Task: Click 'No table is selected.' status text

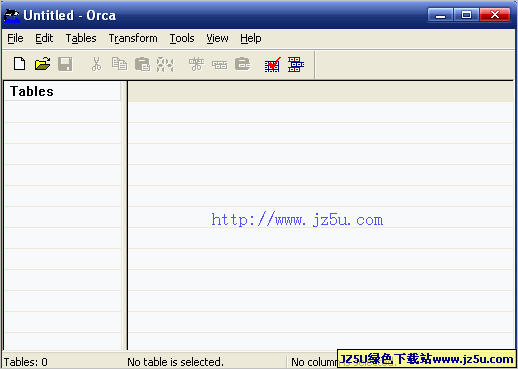Action: coord(175,362)
